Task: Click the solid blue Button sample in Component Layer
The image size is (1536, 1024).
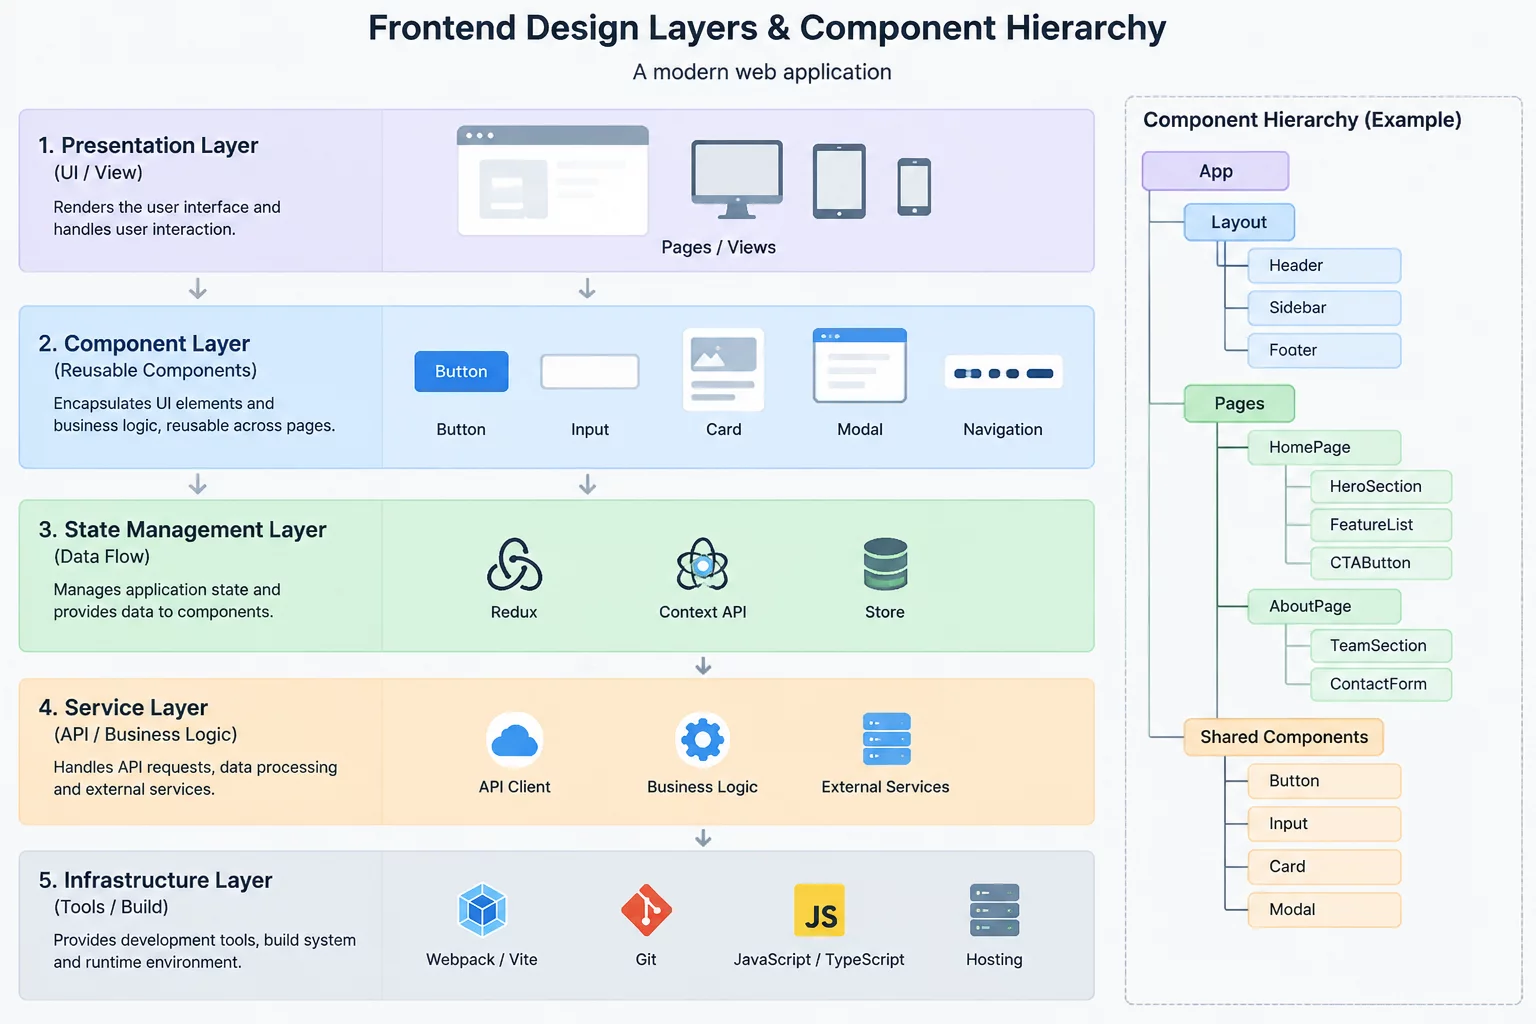Action: pyautogui.click(x=461, y=371)
